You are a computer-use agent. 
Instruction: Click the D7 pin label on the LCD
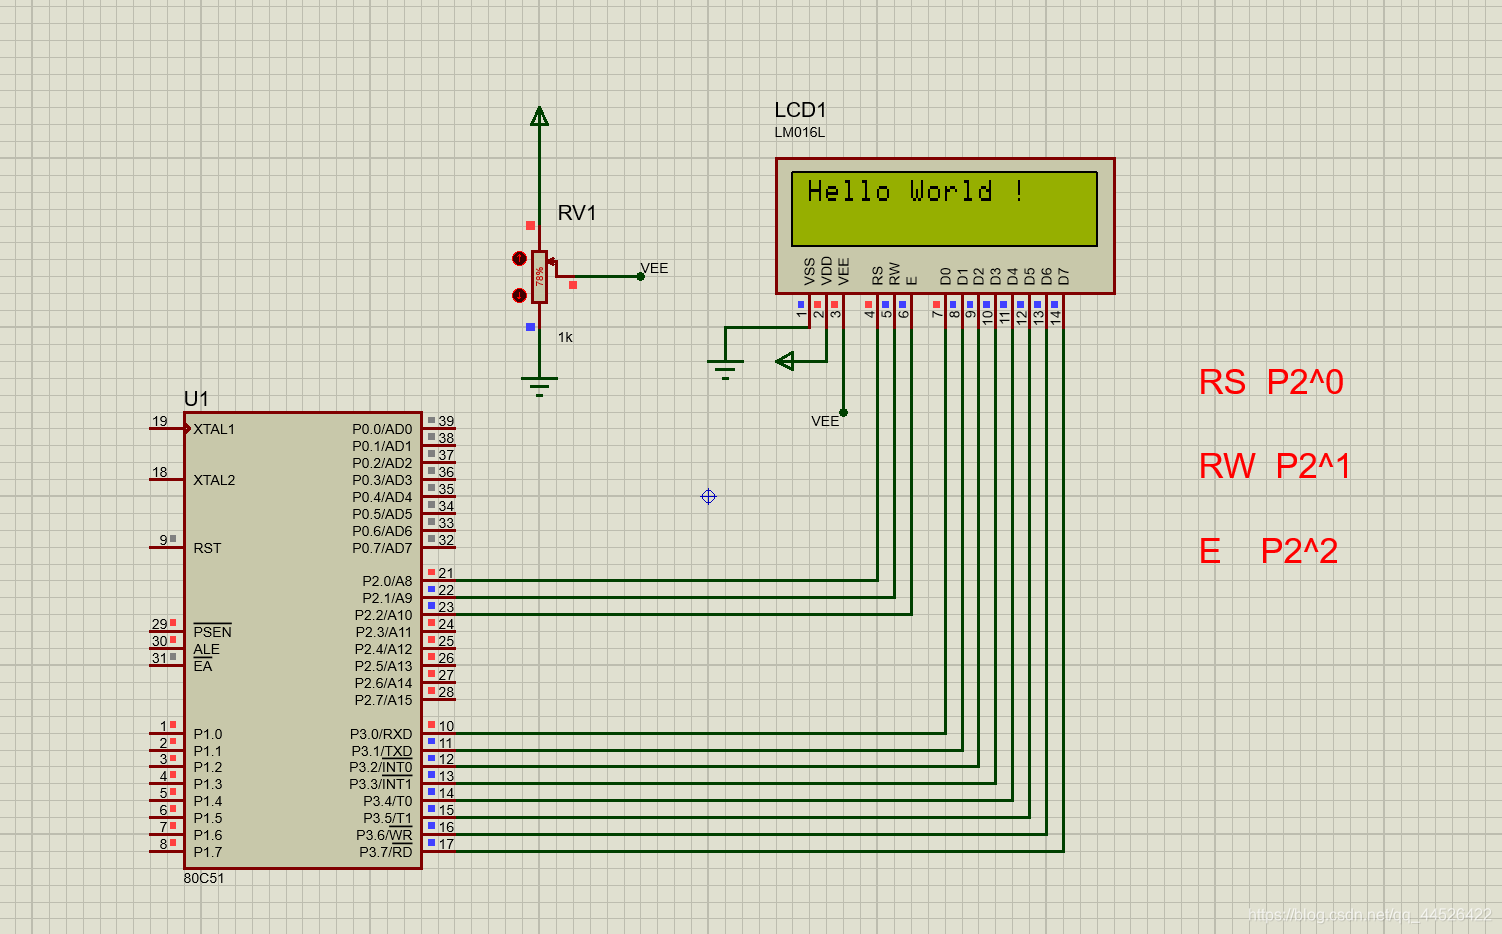click(1064, 276)
